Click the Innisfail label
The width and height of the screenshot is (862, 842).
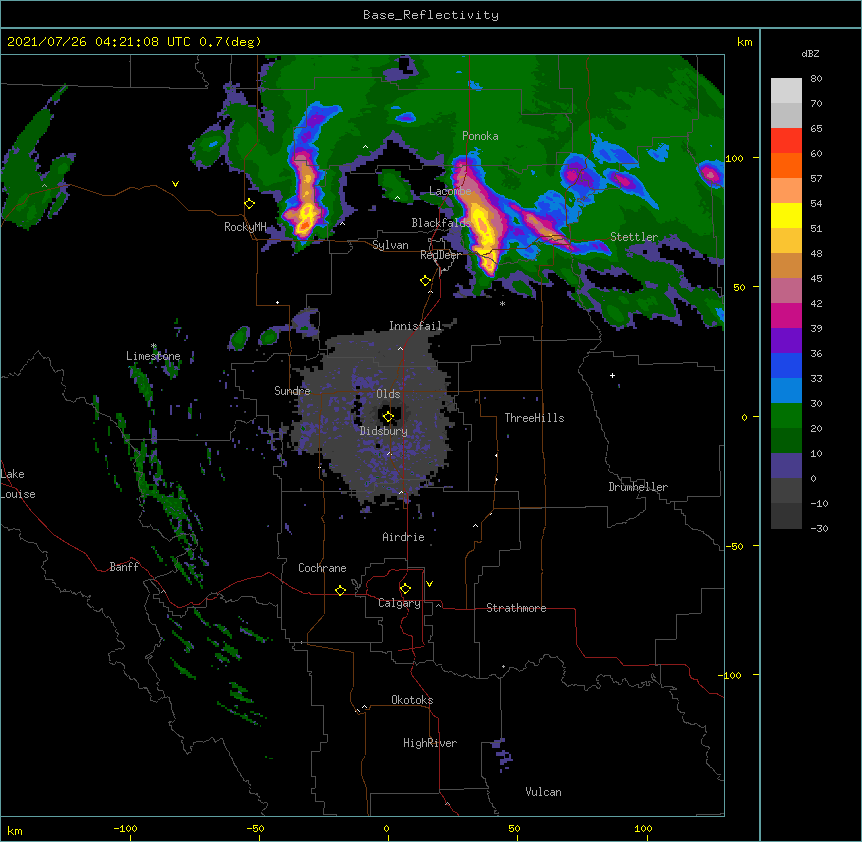tap(415, 326)
